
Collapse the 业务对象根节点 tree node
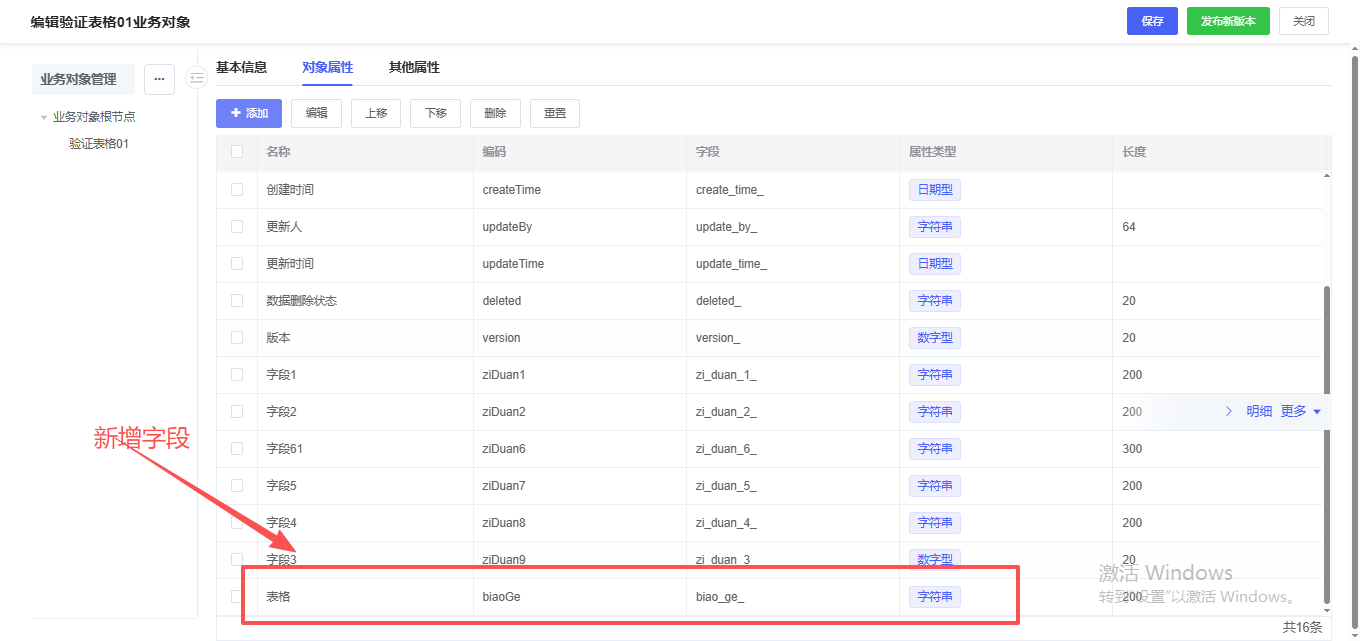point(44,117)
